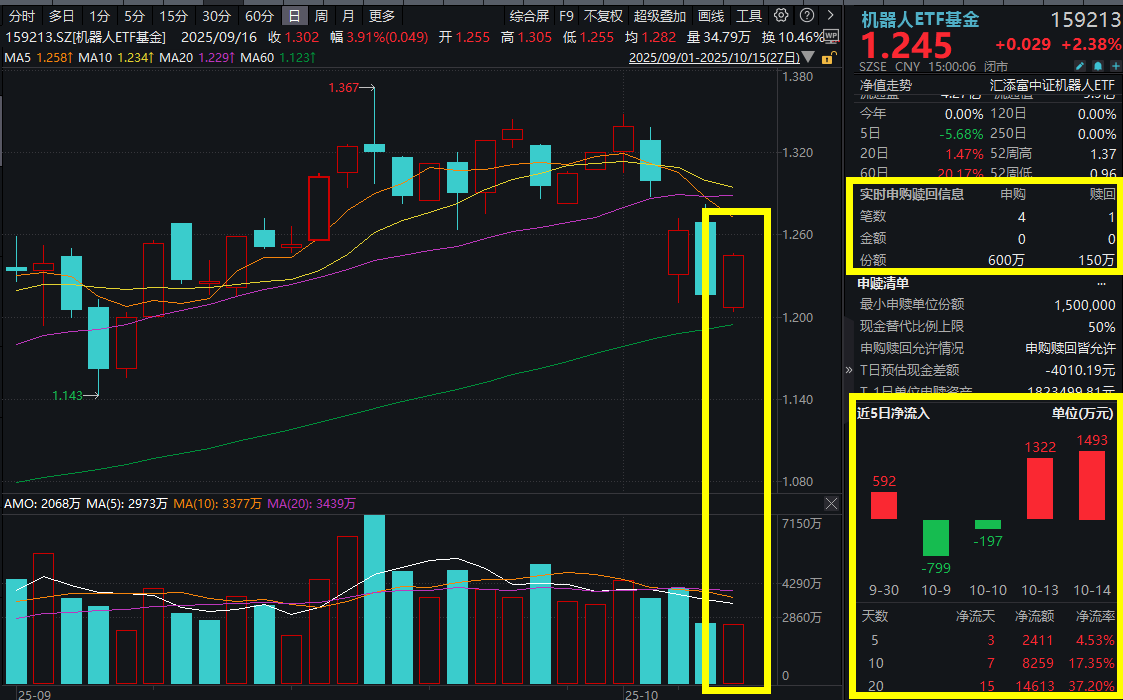The height and width of the screenshot is (700, 1123).
Task: Click the last candlestick on the chart
Action: click(x=733, y=281)
